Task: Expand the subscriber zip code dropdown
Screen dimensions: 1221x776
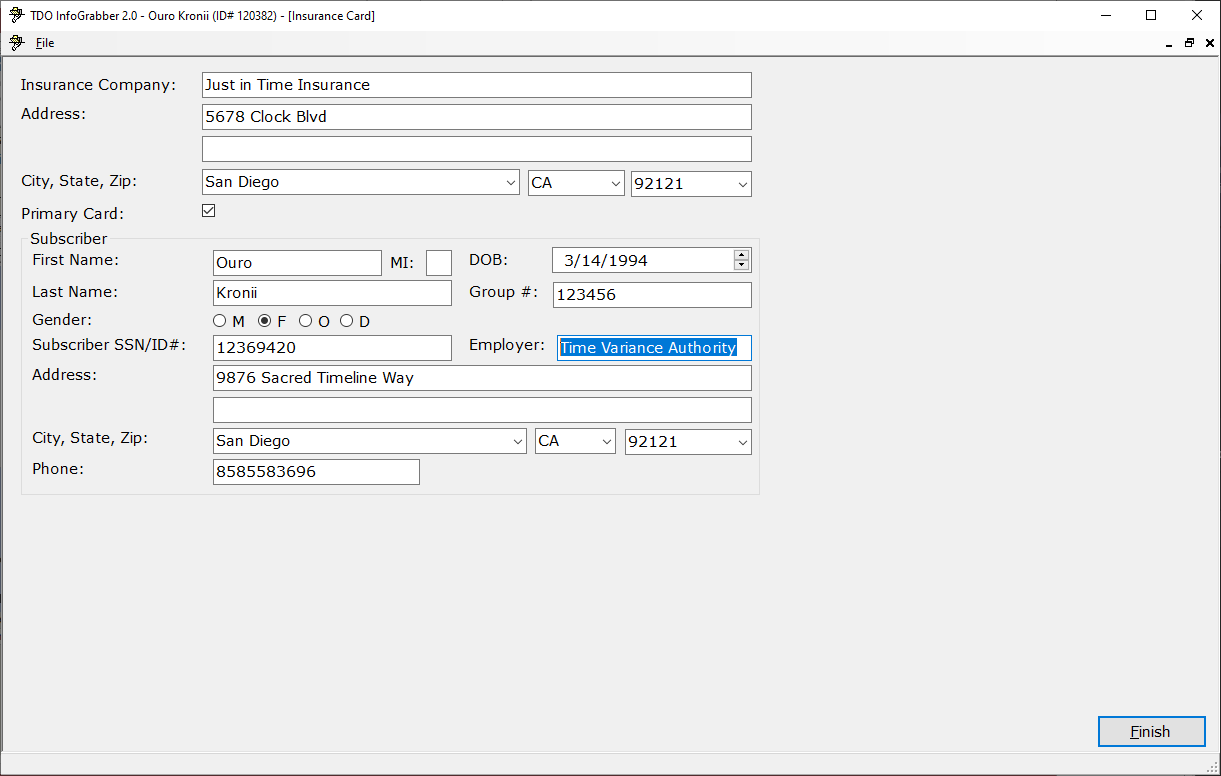Action: point(742,442)
